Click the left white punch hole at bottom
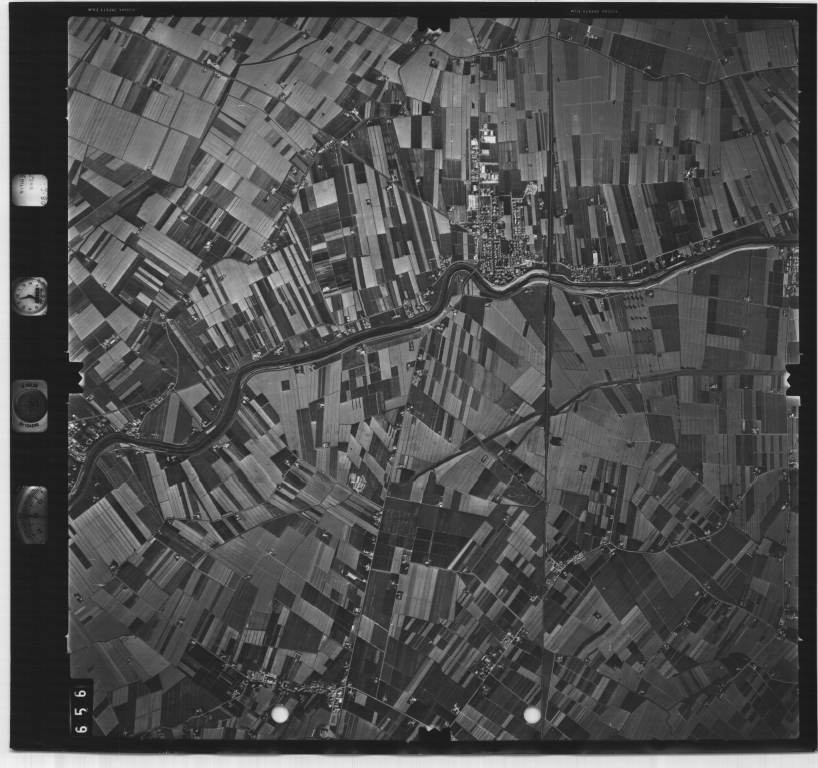 coord(281,714)
